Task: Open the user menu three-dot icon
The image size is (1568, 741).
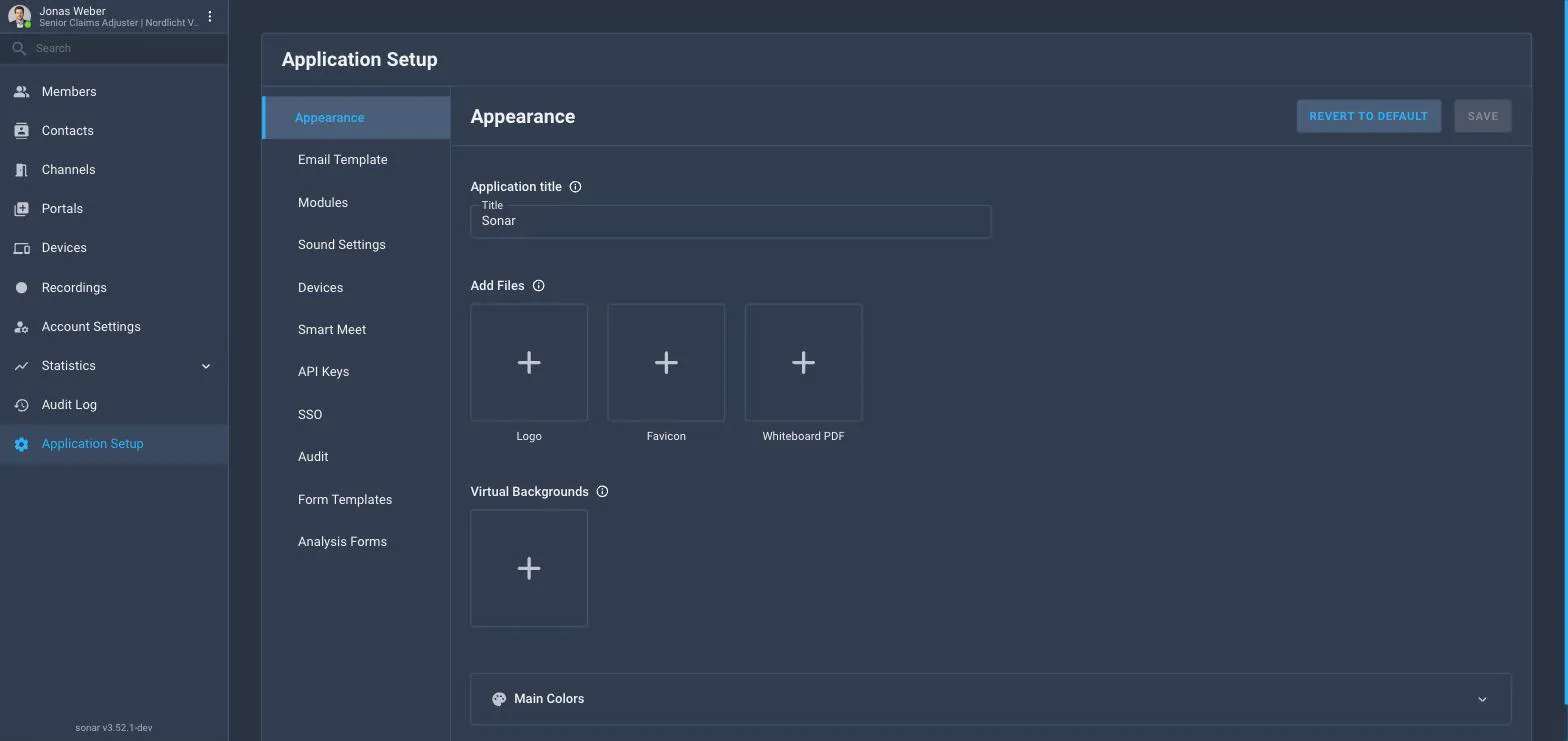Action: tap(210, 16)
